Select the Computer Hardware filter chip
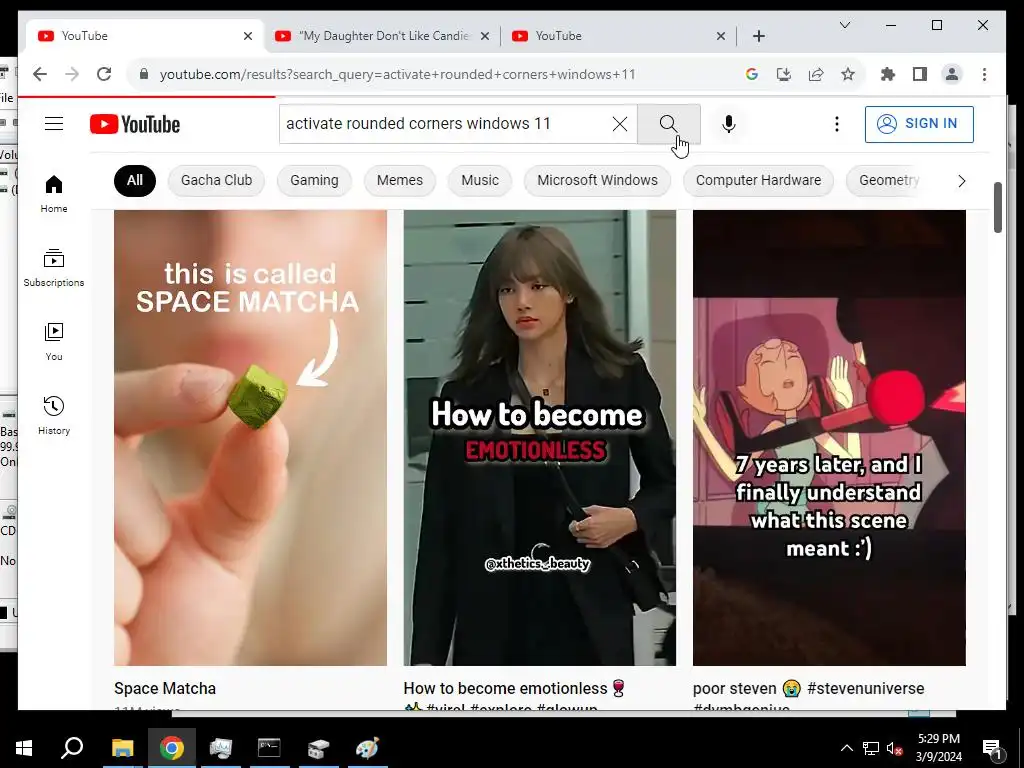The image size is (1024, 768). 758,180
